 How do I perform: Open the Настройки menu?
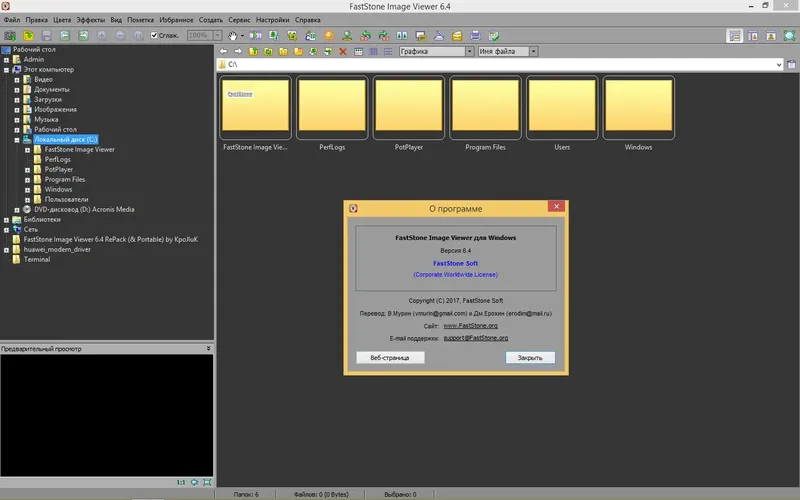[x=272, y=20]
